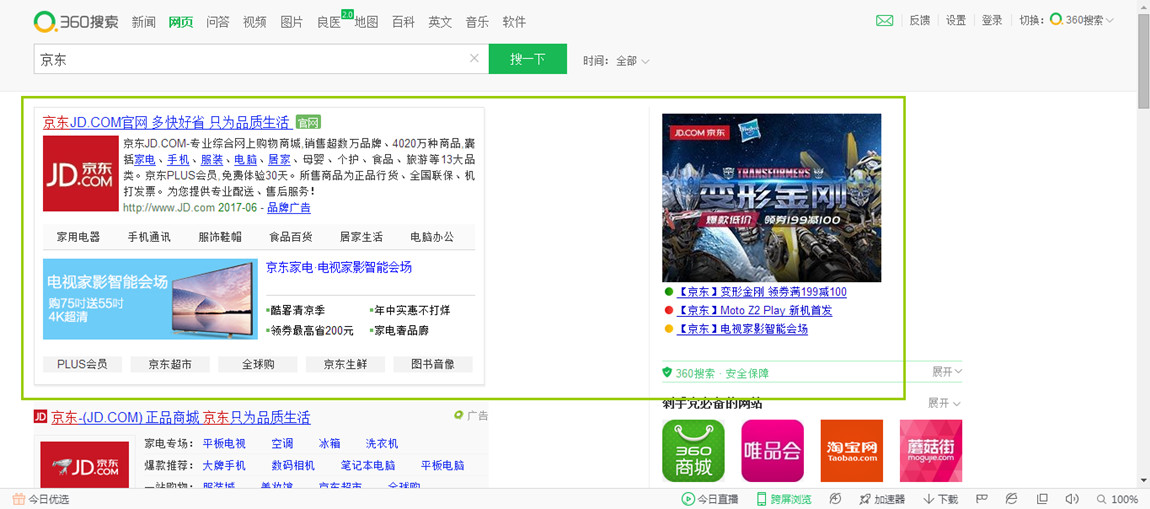1150x509 pixels.
Task: Click the 手机通讯 category button
Action: click(x=149, y=237)
